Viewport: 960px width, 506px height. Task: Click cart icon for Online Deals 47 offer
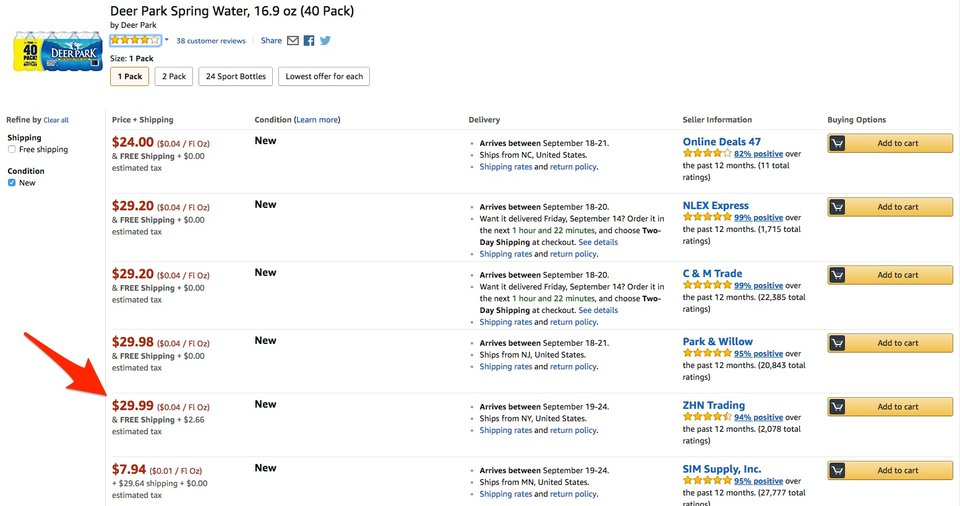pyautogui.click(x=837, y=143)
